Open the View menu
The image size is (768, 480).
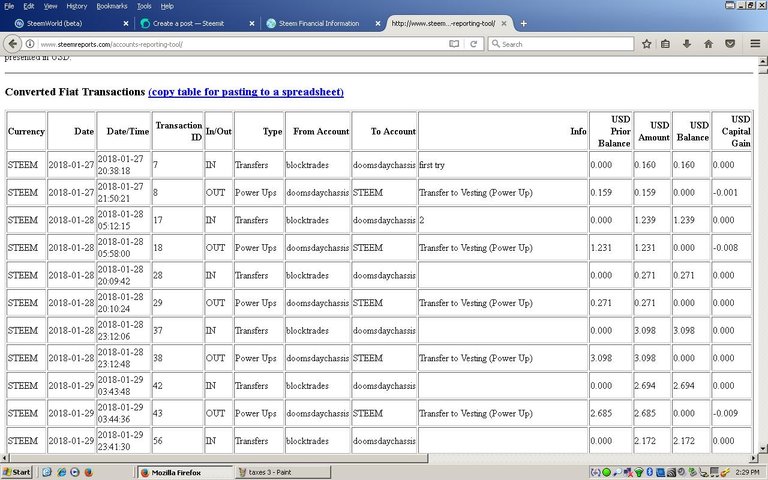pos(50,6)
